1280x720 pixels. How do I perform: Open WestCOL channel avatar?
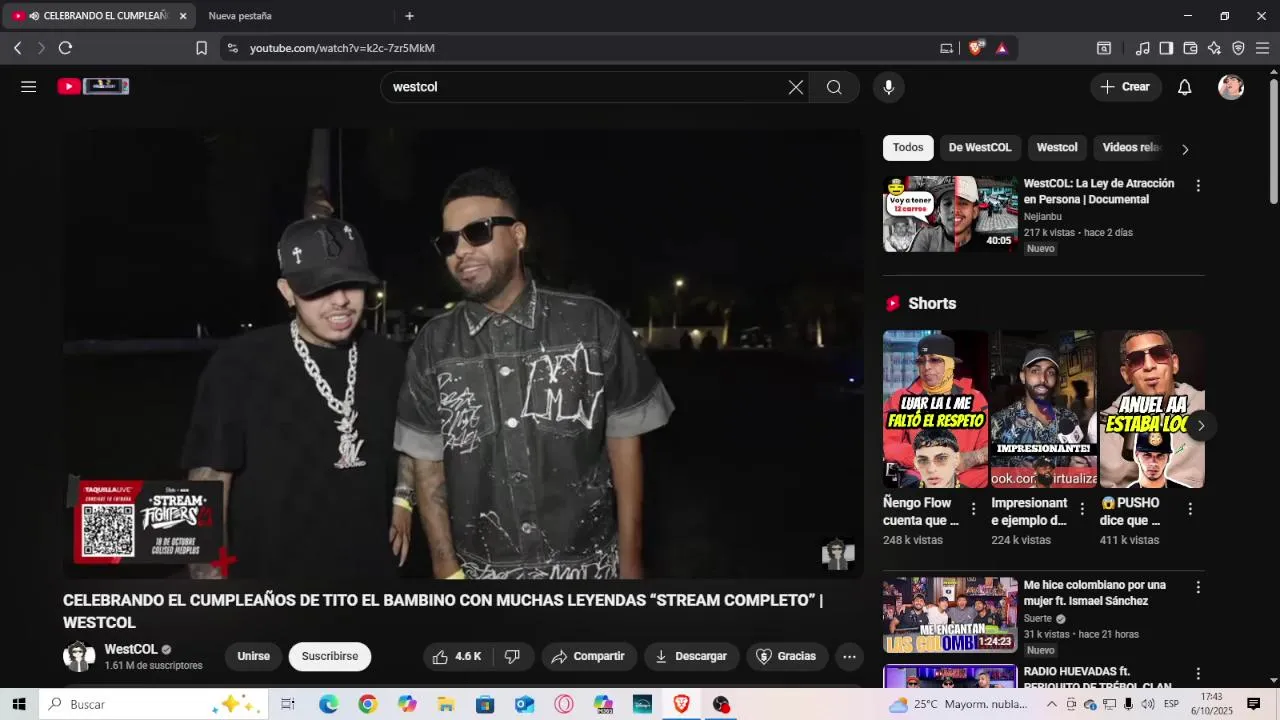pos(79,657)
